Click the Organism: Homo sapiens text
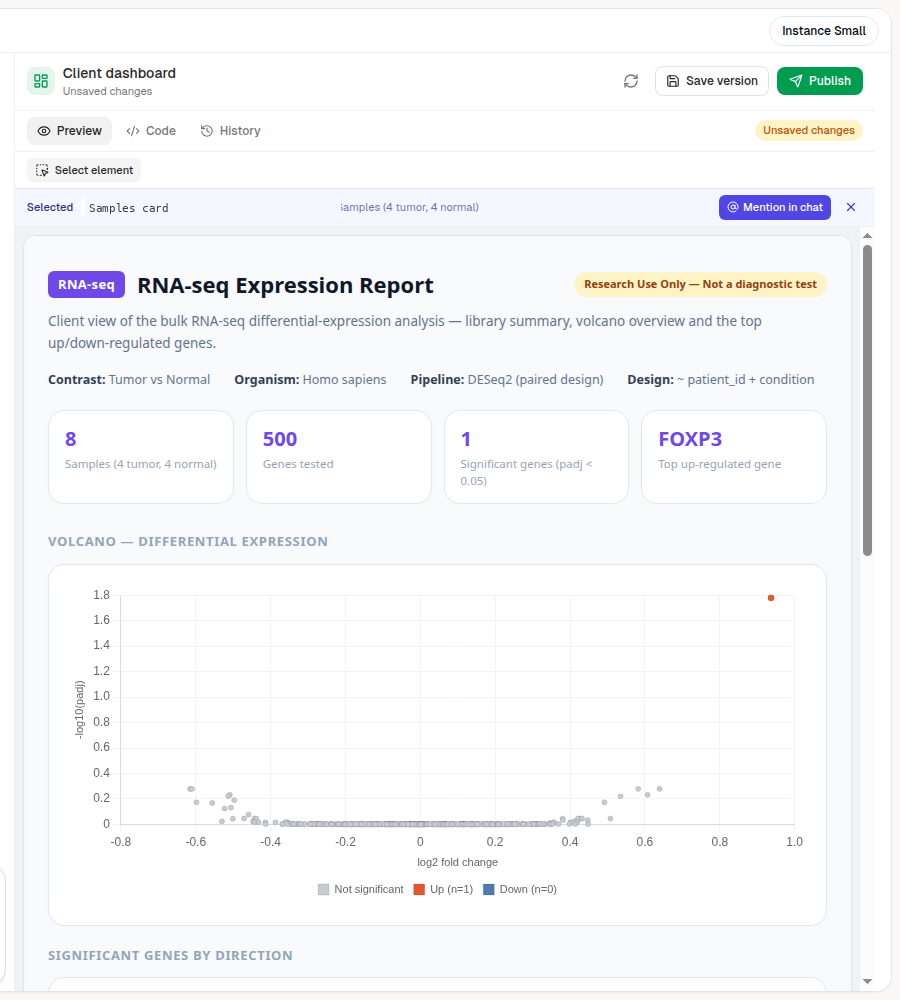 pos(310,380)
